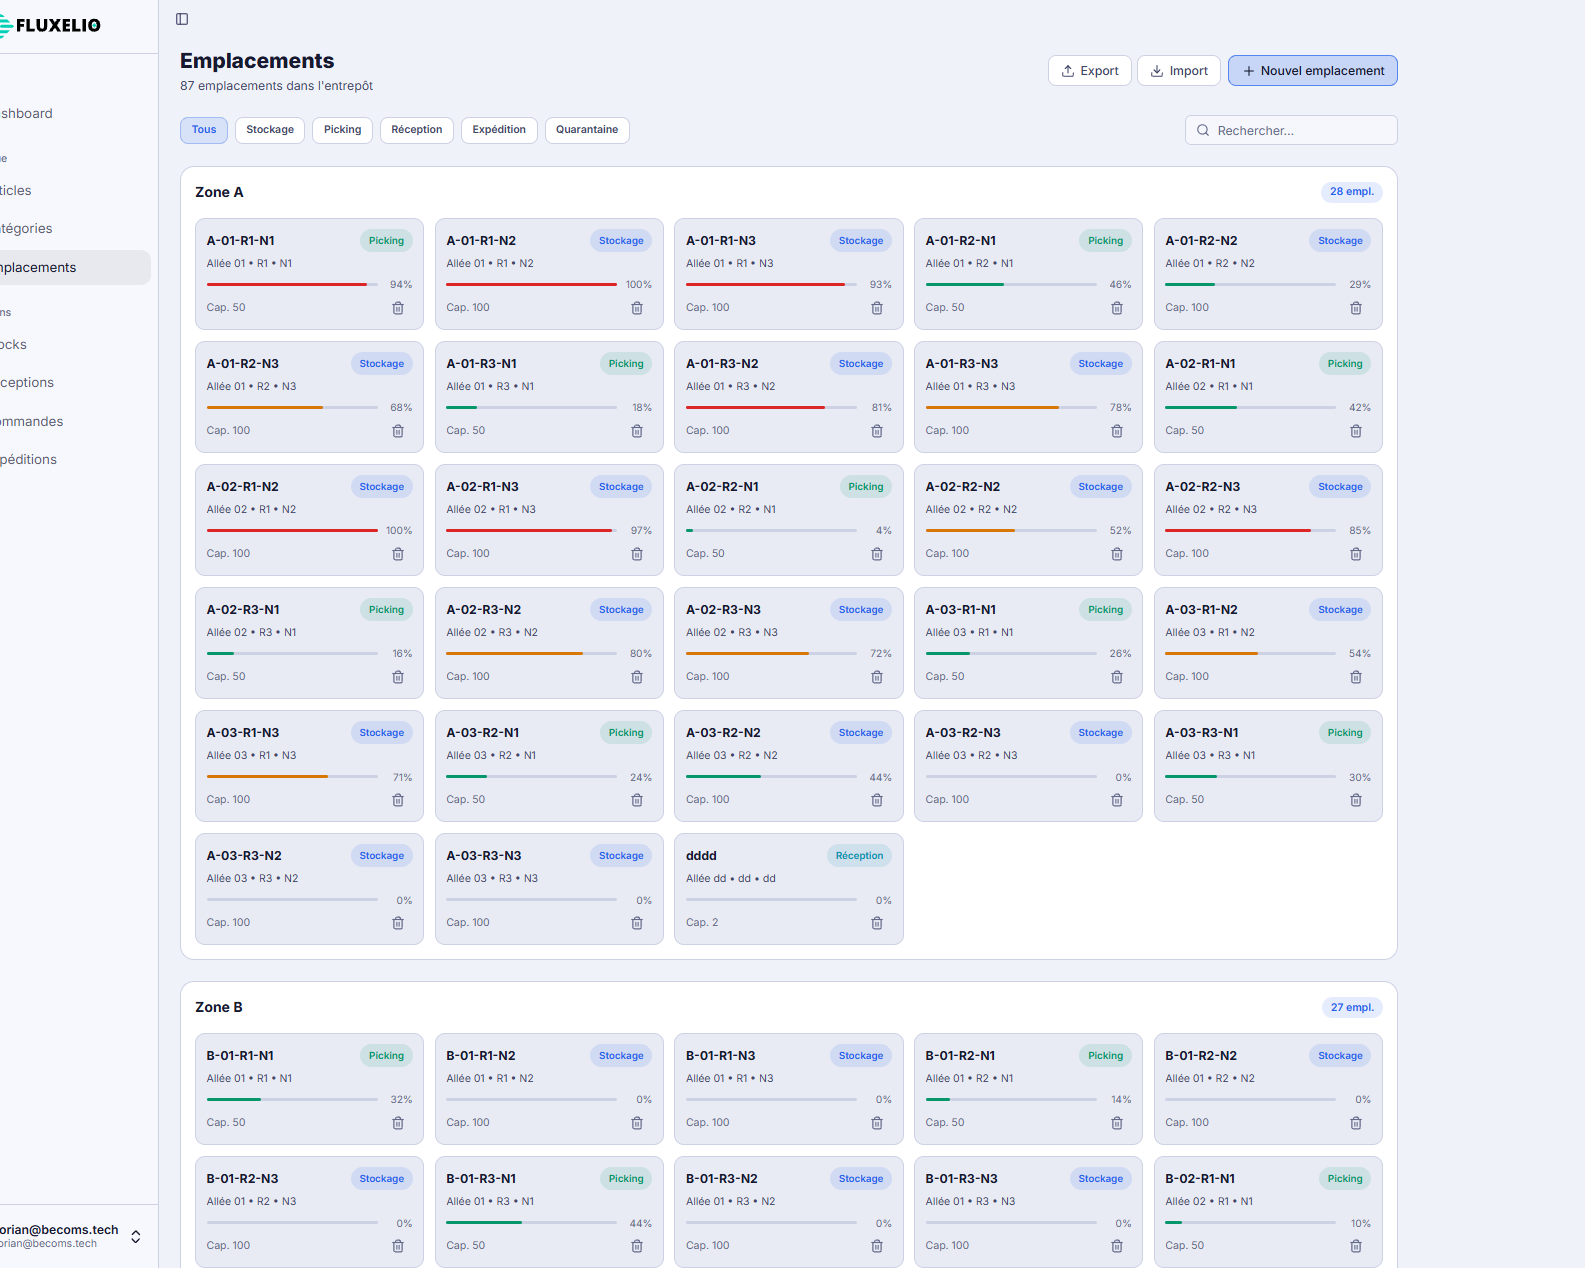Open user account switcher chevrons
The height and width of the screenshot is (1268, 1585).
click(x=136, y=1237)
